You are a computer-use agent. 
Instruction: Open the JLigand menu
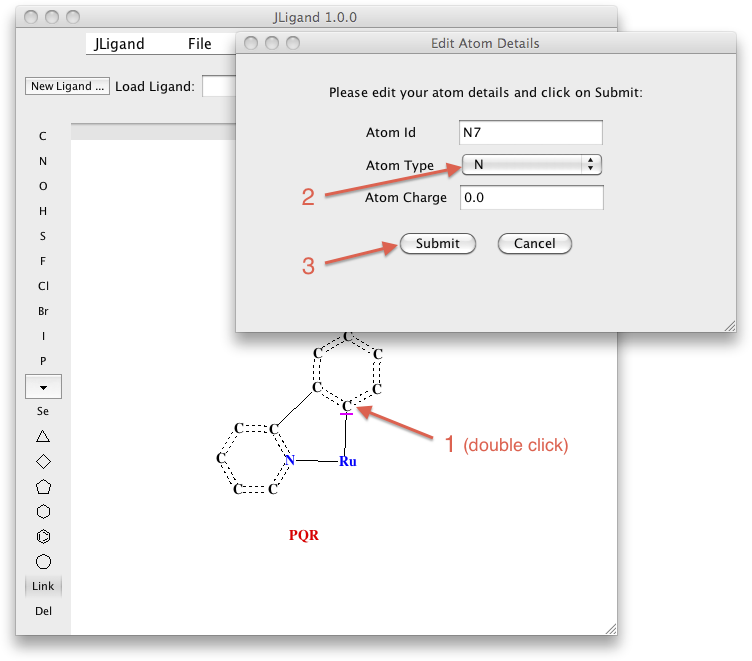point(119,44)
